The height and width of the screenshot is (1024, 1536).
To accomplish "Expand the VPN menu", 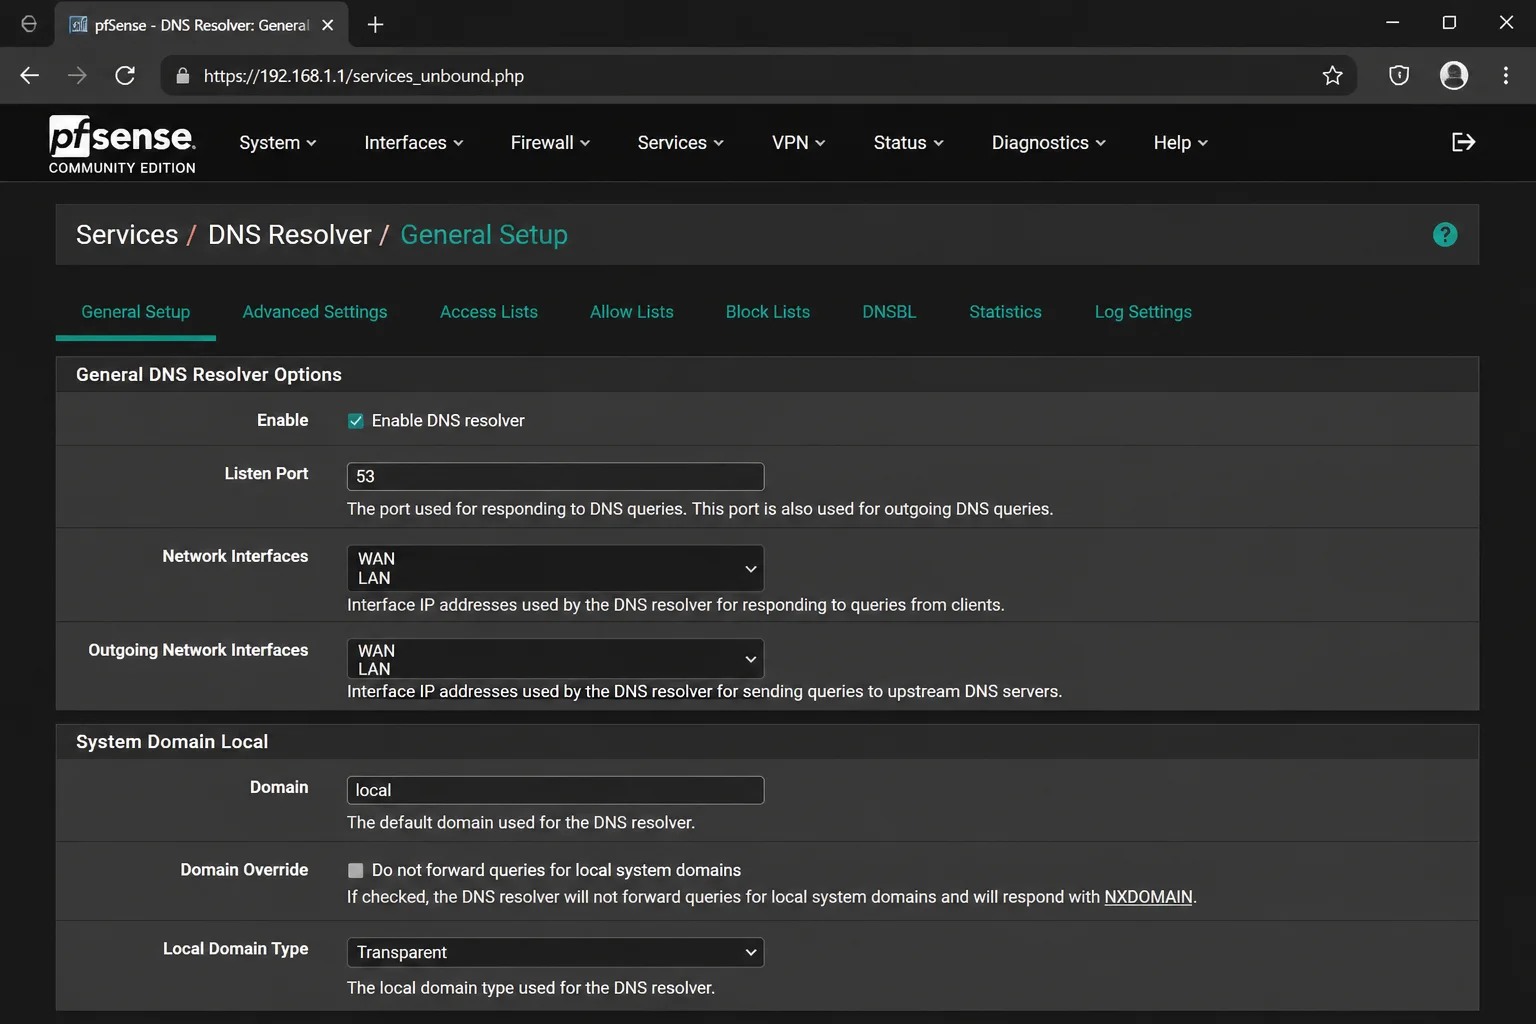I will (799, 143).
